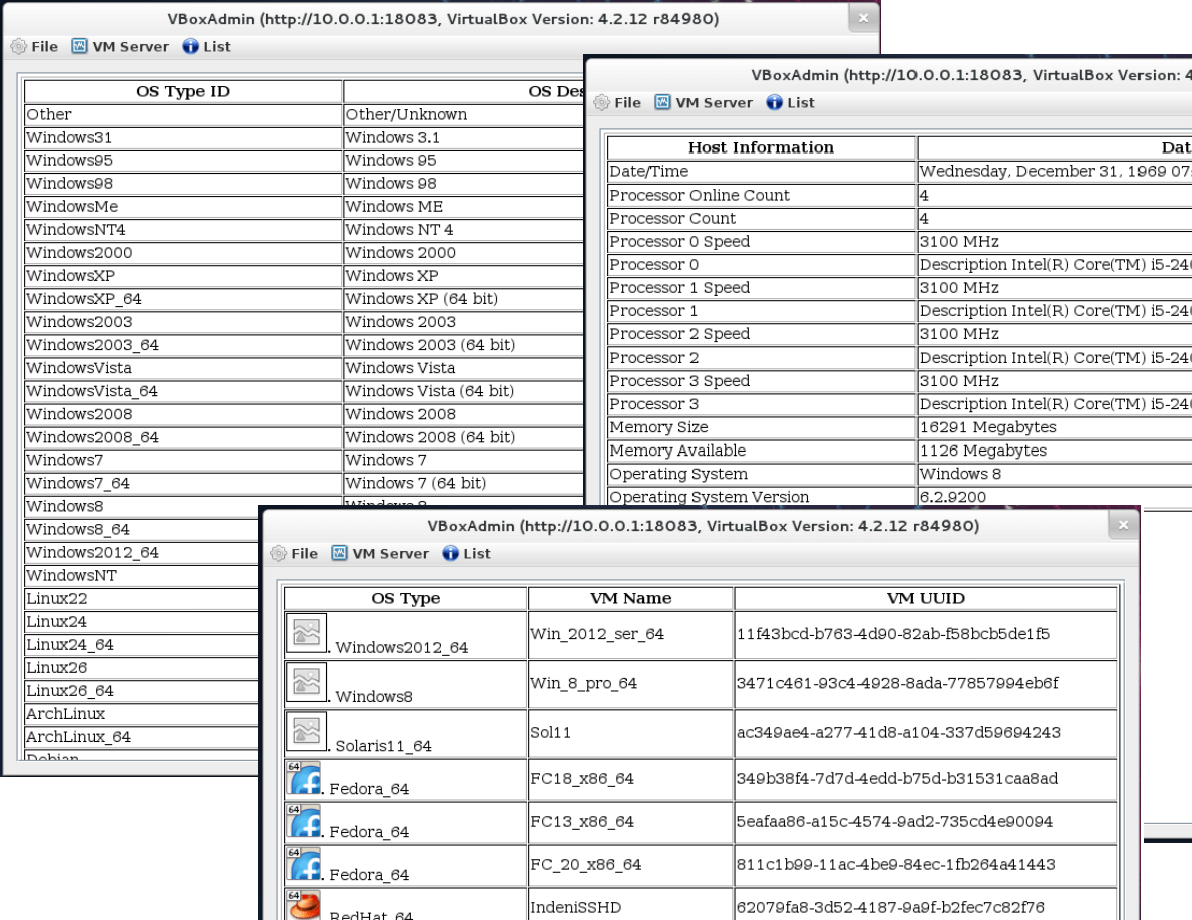Close the OS Type ID window
1192x920 pixels.
coord(863,18)
